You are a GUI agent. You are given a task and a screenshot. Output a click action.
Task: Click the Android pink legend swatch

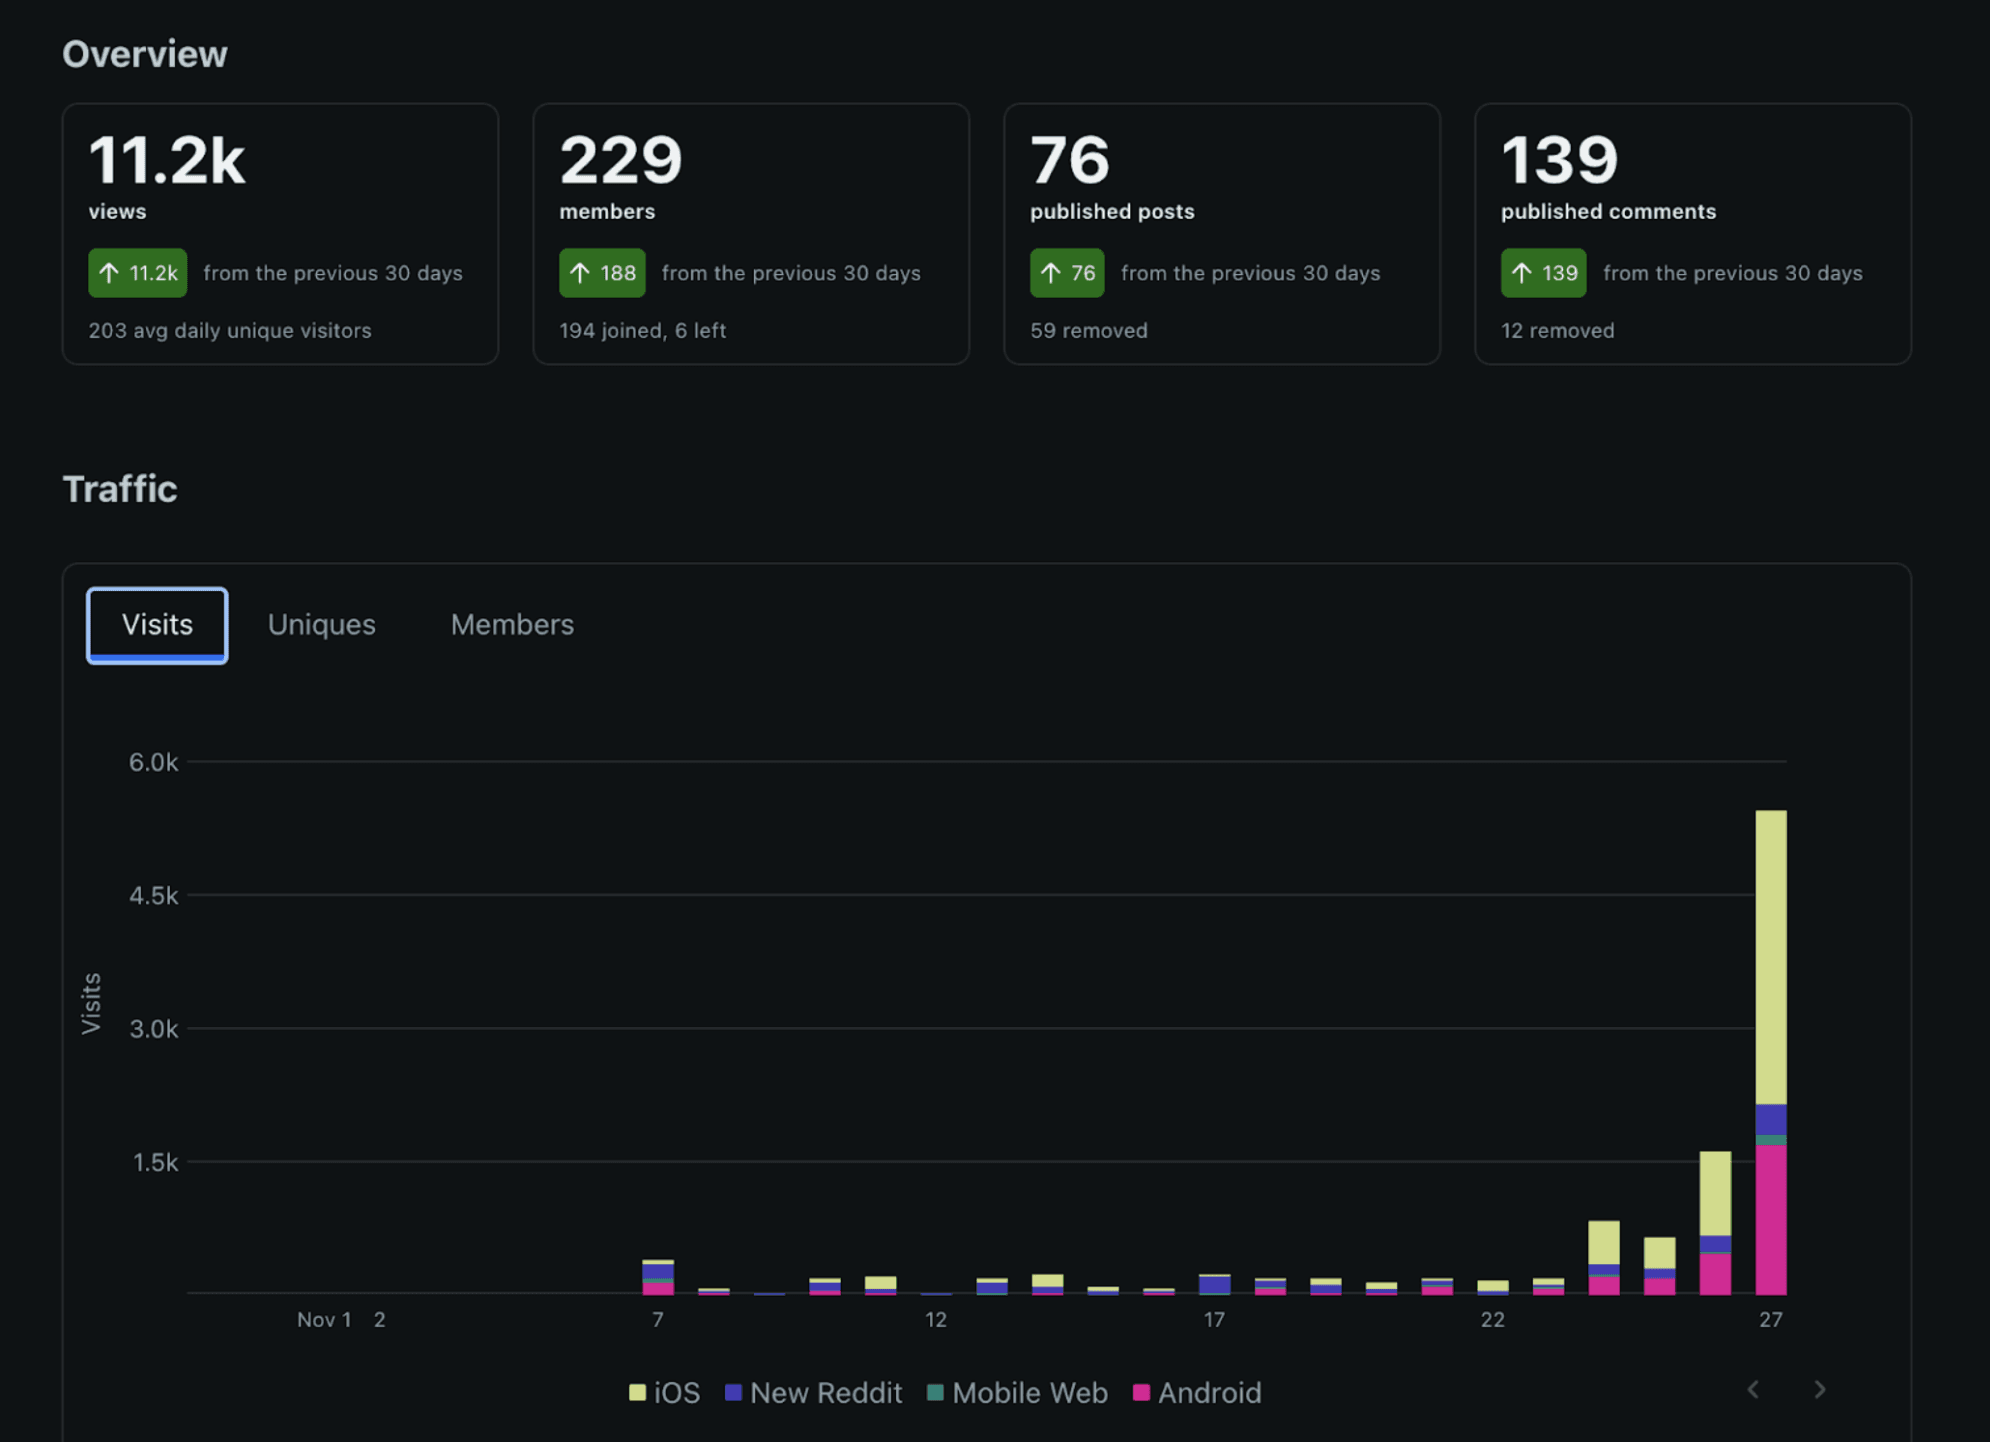[1141, 1392]
